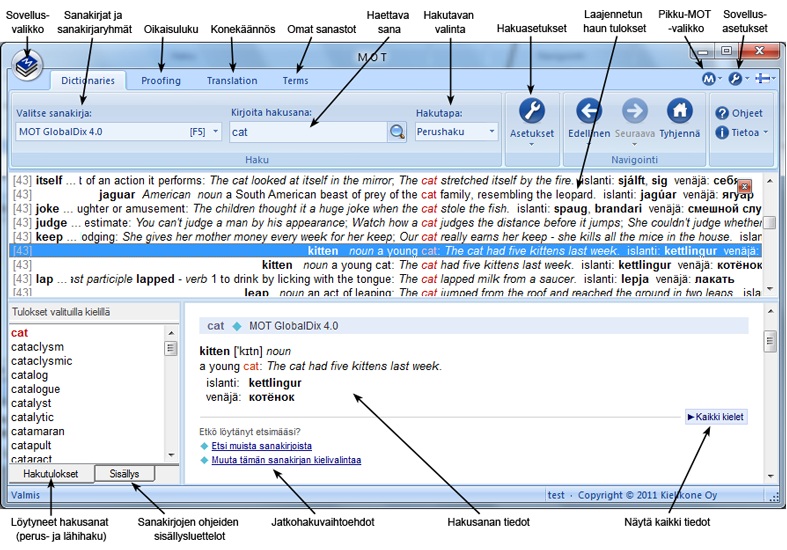This screenshot has width=787, height=550.
Task: Select the Sisällys tab
Action: 124,474
